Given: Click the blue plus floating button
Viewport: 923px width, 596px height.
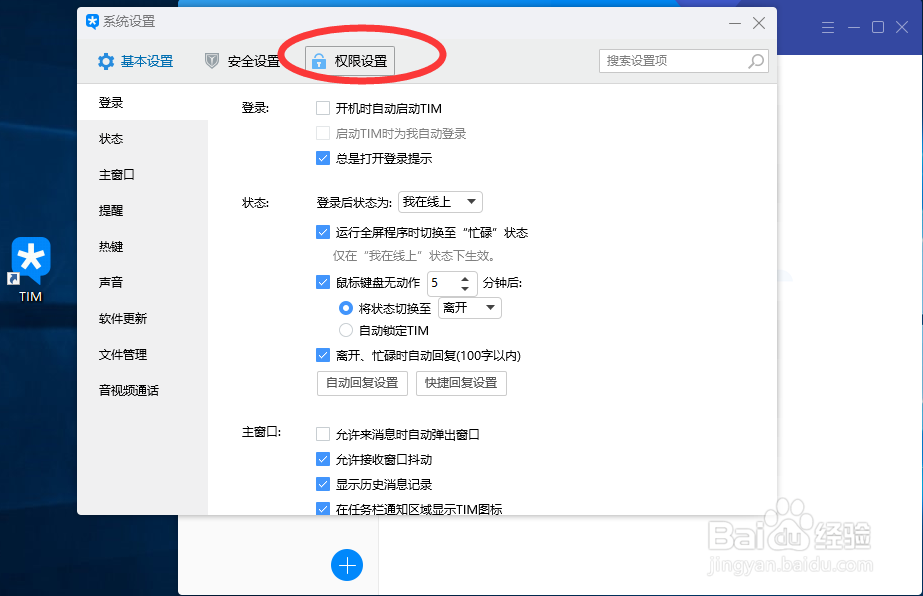Looking at the screenshot, I should pos(347,565).
